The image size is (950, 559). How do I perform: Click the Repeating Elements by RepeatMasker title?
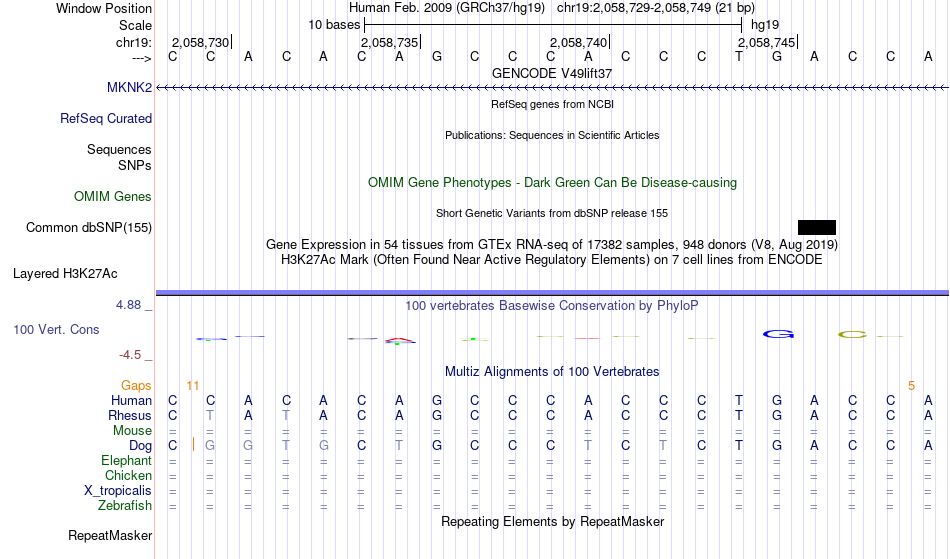[553, 522]
